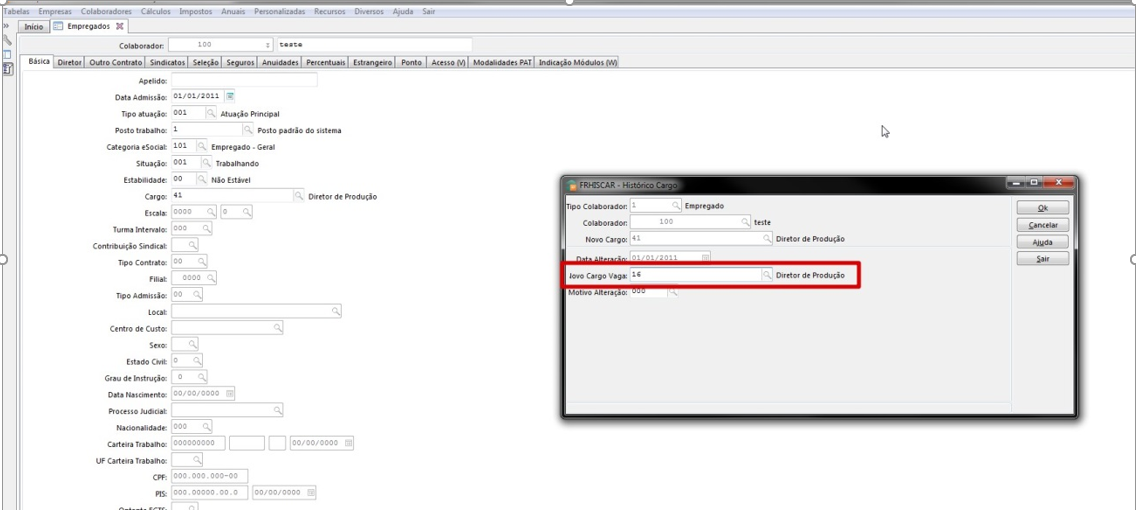Open the Centro de Custo search icon
The image size is (1136, 510).
click(x=278, y=328)
